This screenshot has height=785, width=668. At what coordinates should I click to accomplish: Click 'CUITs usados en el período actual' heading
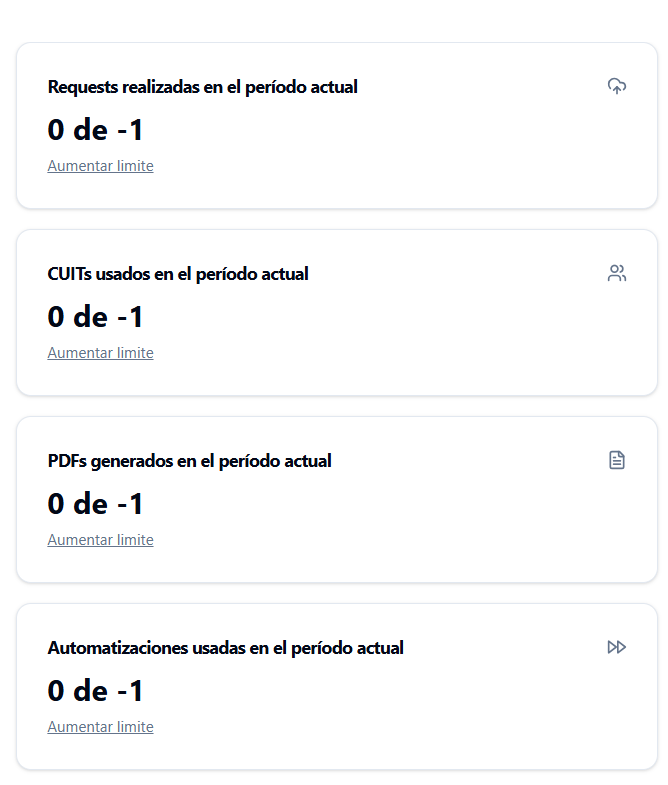point(178,274)
